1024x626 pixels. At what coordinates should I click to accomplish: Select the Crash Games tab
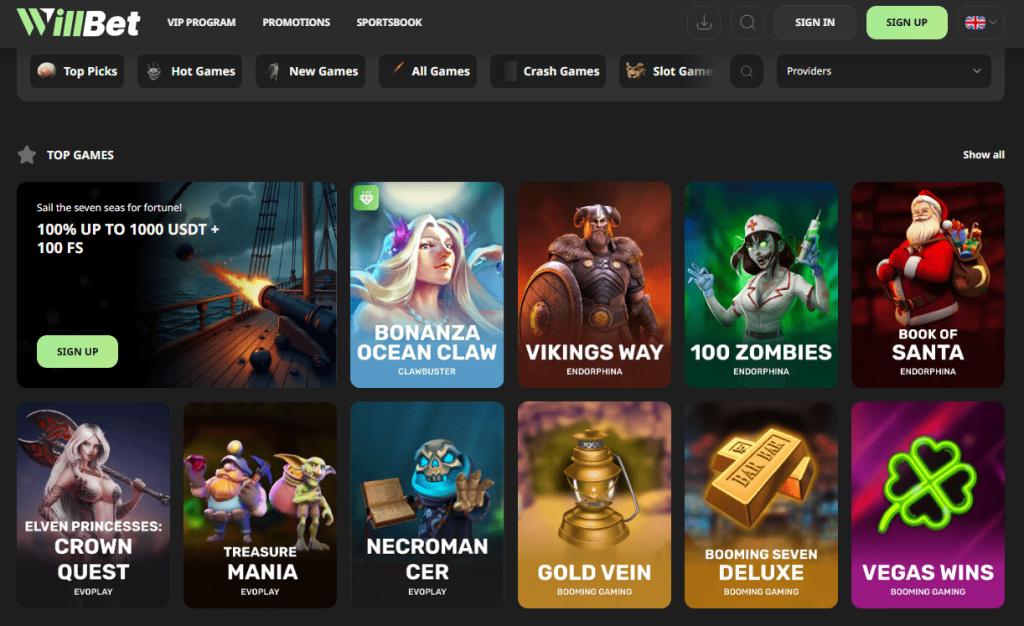548,71
